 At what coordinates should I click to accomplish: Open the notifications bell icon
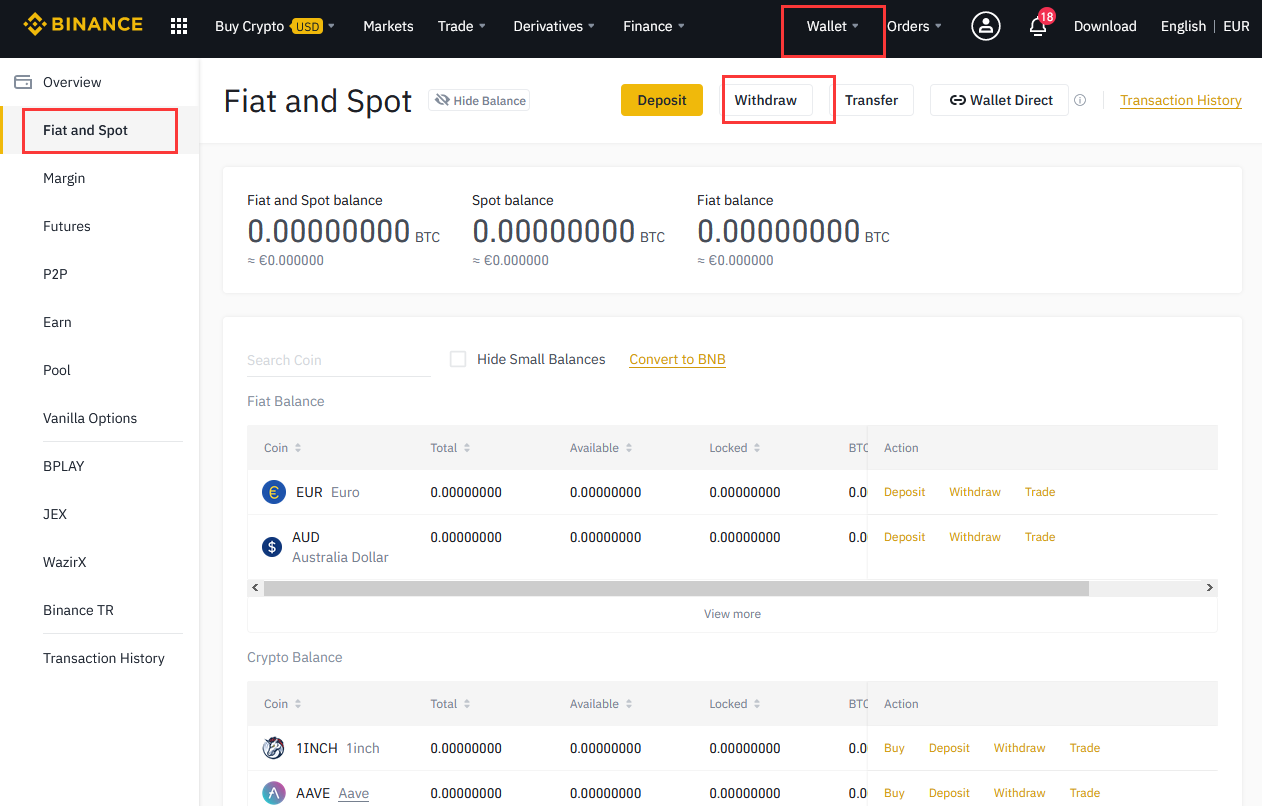[1038, 26]
